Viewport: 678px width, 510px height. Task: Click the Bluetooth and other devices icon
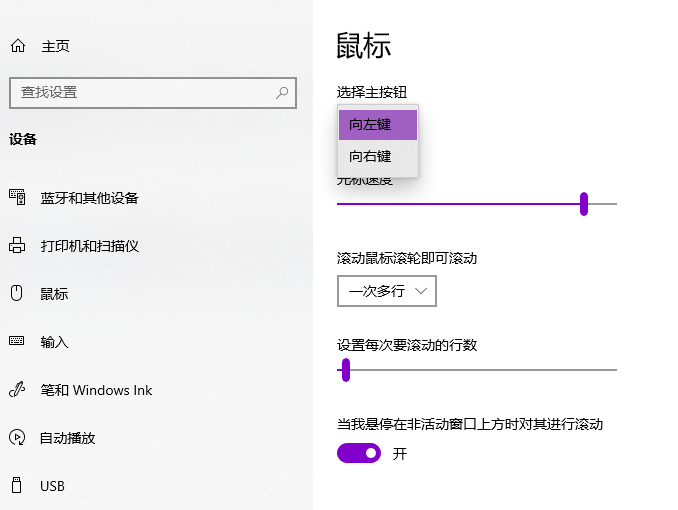point(17,197)
